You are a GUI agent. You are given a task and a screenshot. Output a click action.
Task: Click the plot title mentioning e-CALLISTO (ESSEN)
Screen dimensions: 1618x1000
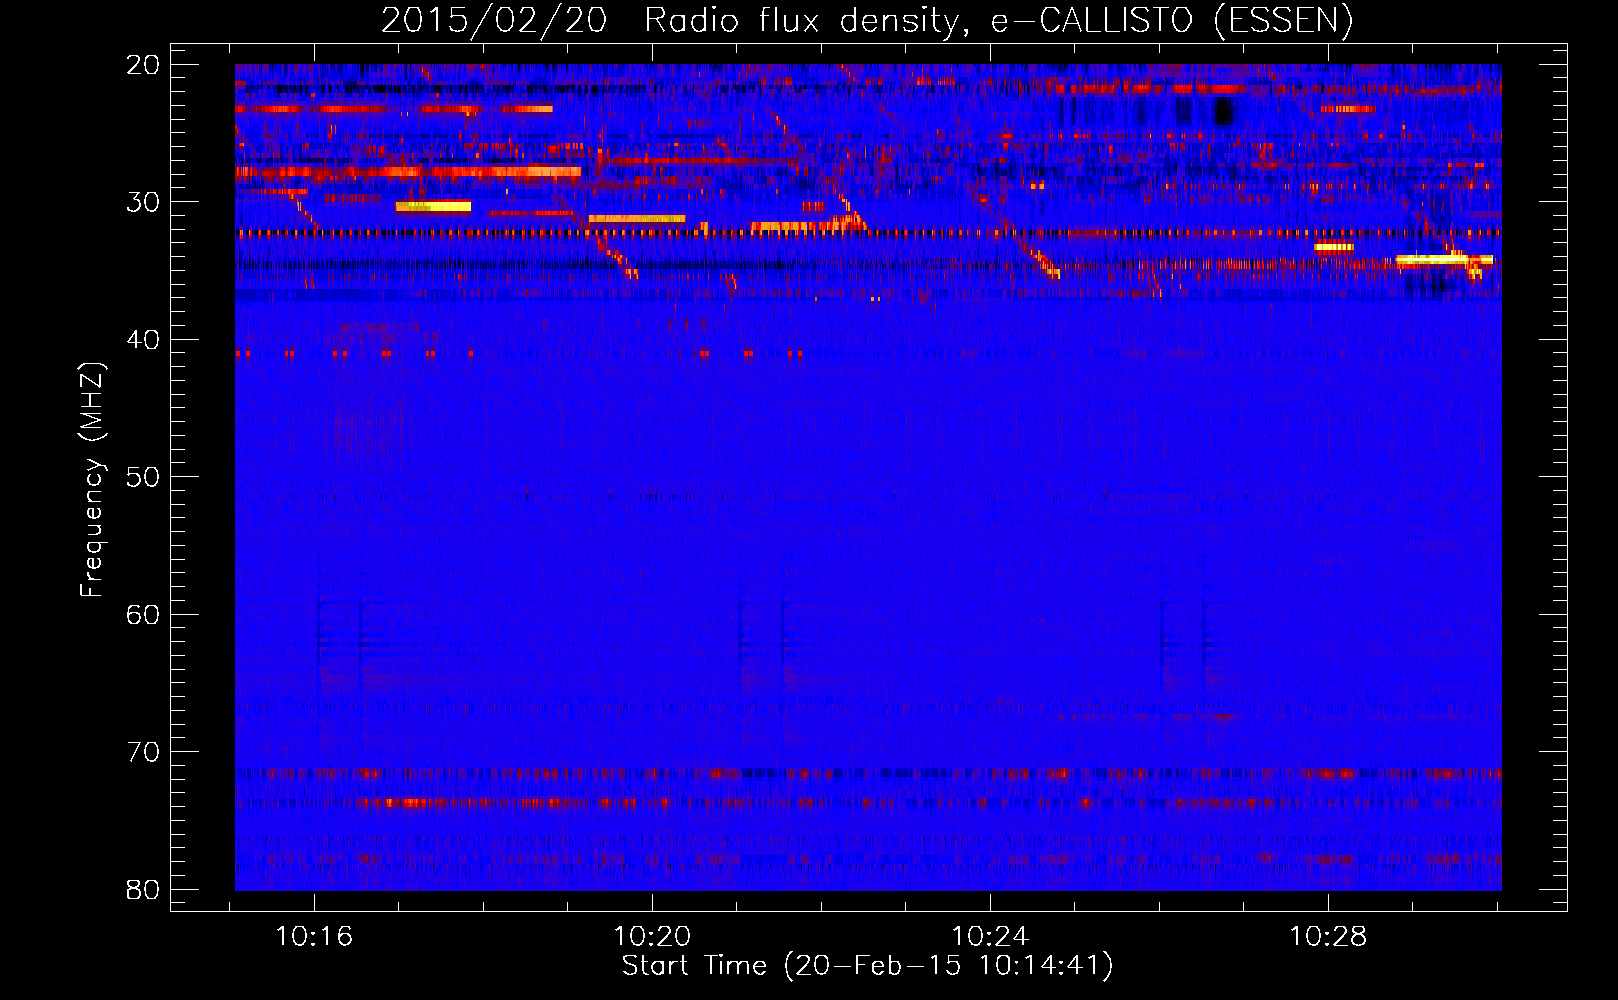[867, 20]
